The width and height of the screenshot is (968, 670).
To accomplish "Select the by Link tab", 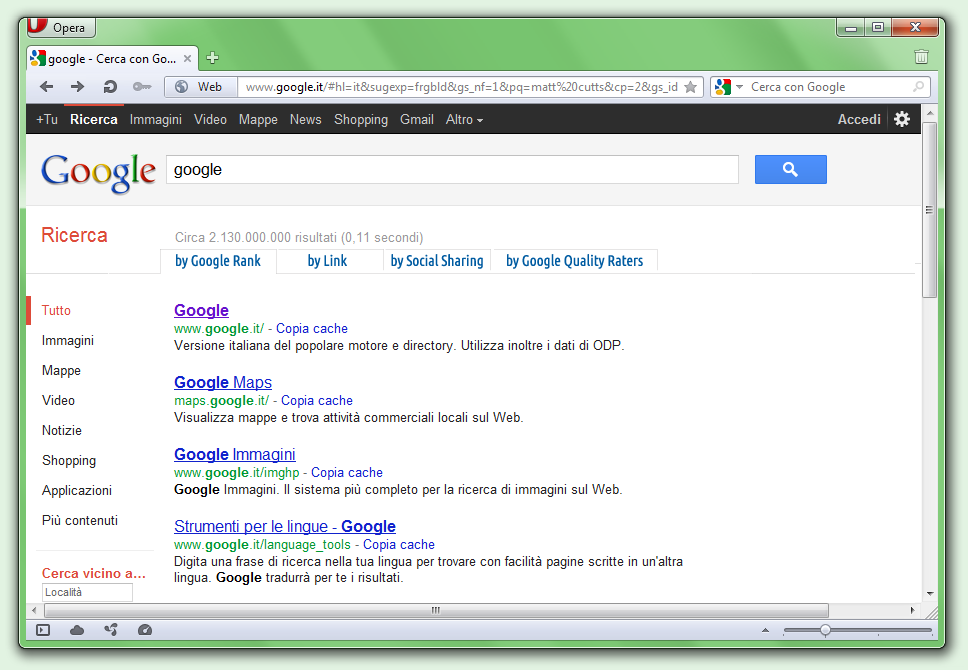I will 327,261.
